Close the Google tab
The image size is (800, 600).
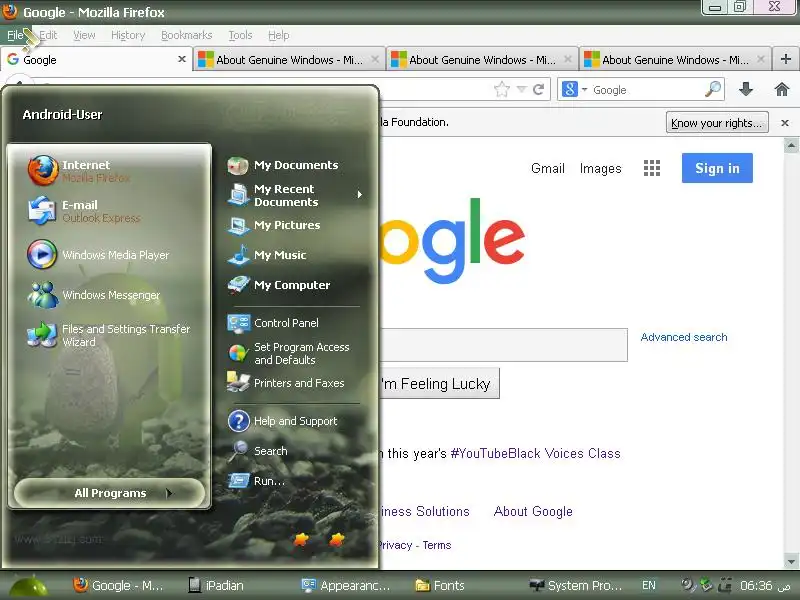pyautogui.click(x=182, y=59)
